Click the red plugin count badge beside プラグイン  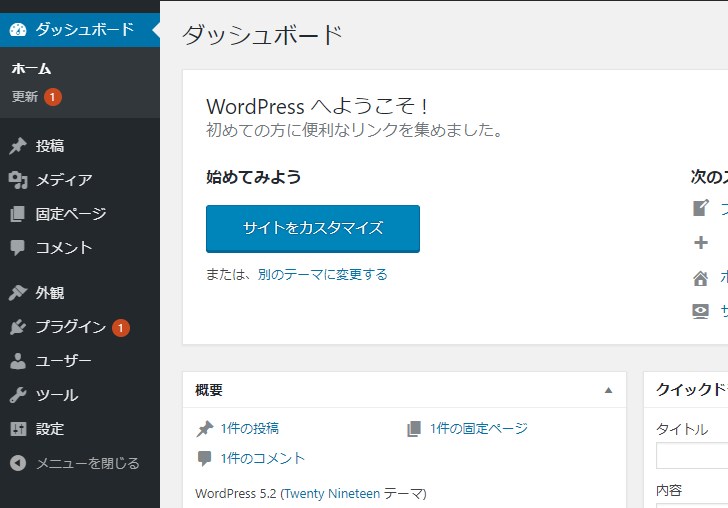121,328
